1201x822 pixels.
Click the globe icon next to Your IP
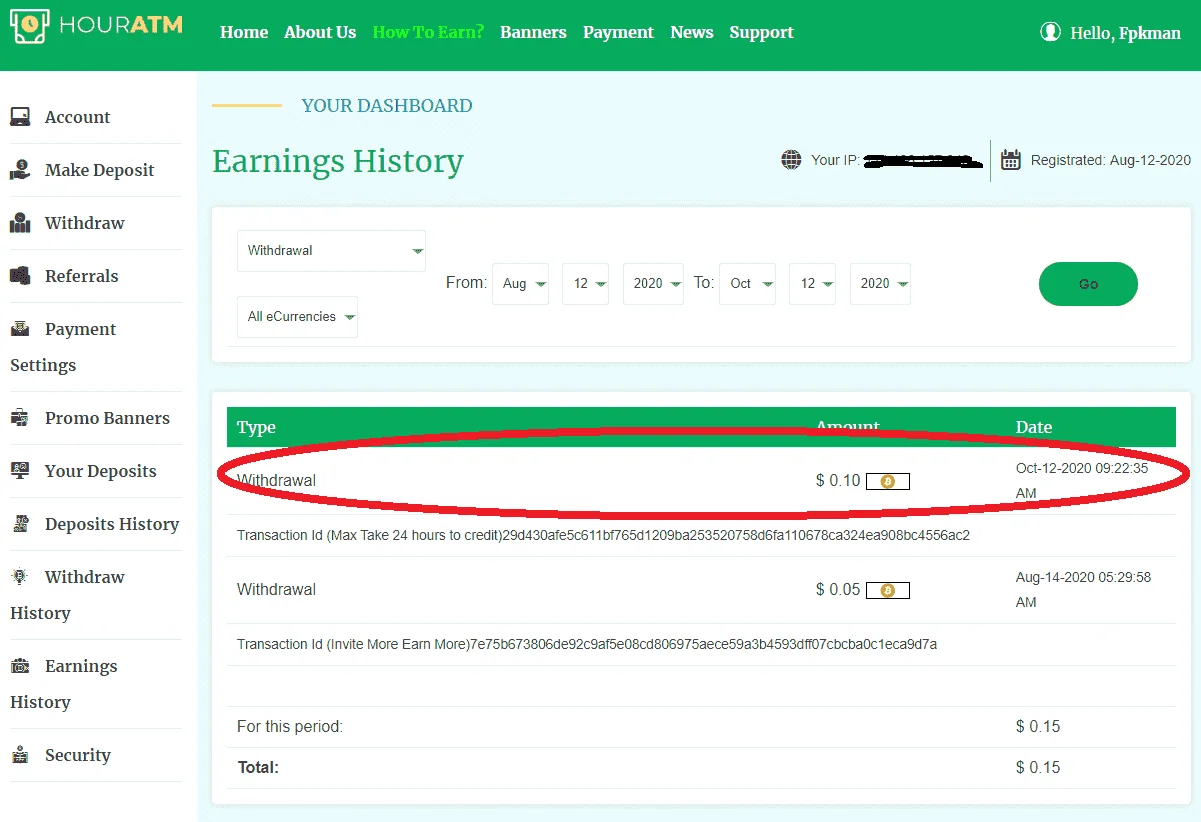tap(791, 160)
